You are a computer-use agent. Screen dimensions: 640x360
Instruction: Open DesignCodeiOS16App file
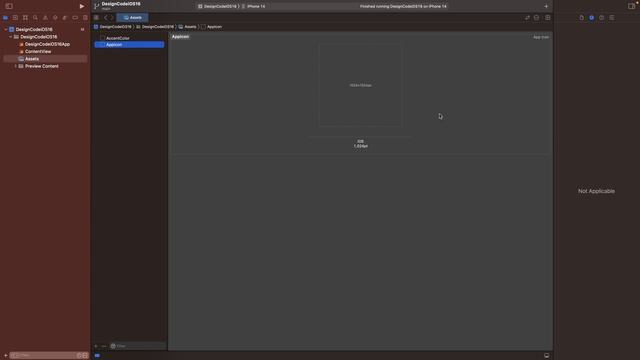[44, 44]
